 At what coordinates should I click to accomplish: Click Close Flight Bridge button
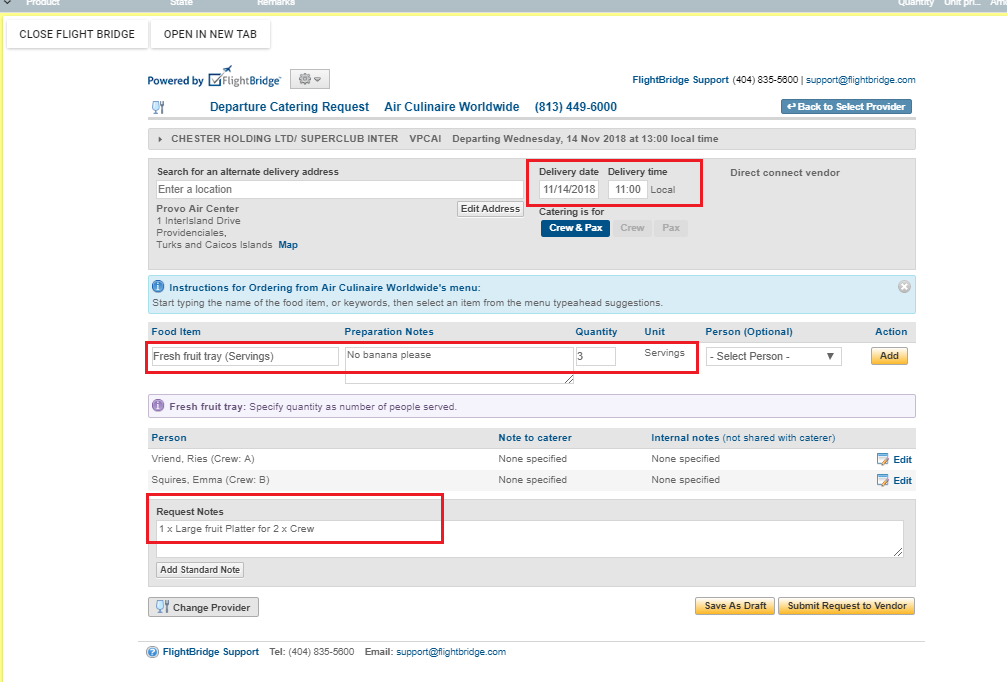tap(77, 34)
